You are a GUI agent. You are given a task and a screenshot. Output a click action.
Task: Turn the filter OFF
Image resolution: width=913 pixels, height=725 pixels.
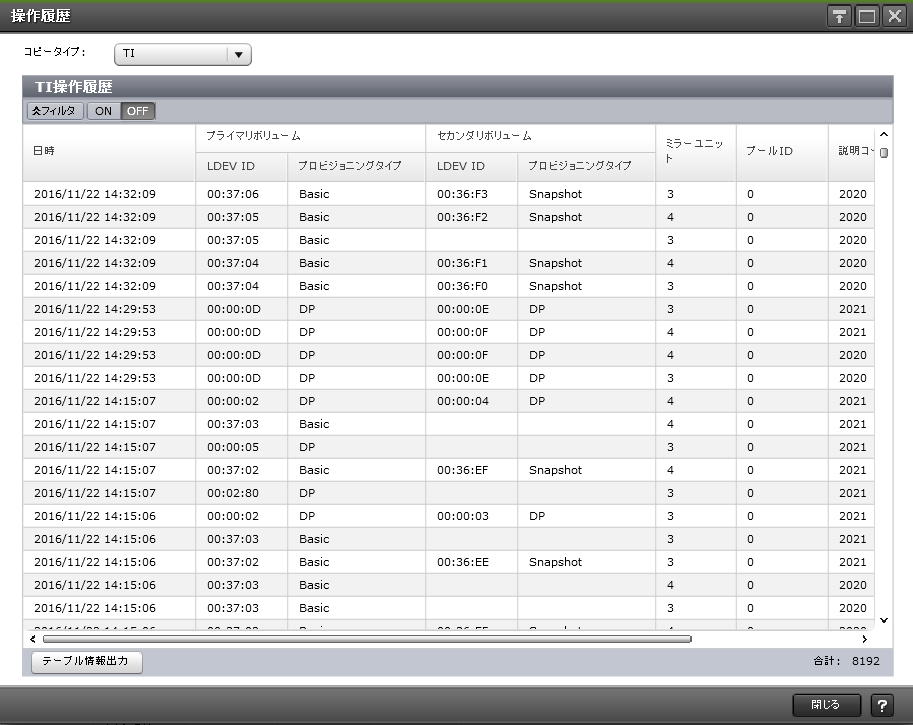(x=139, y=111)
